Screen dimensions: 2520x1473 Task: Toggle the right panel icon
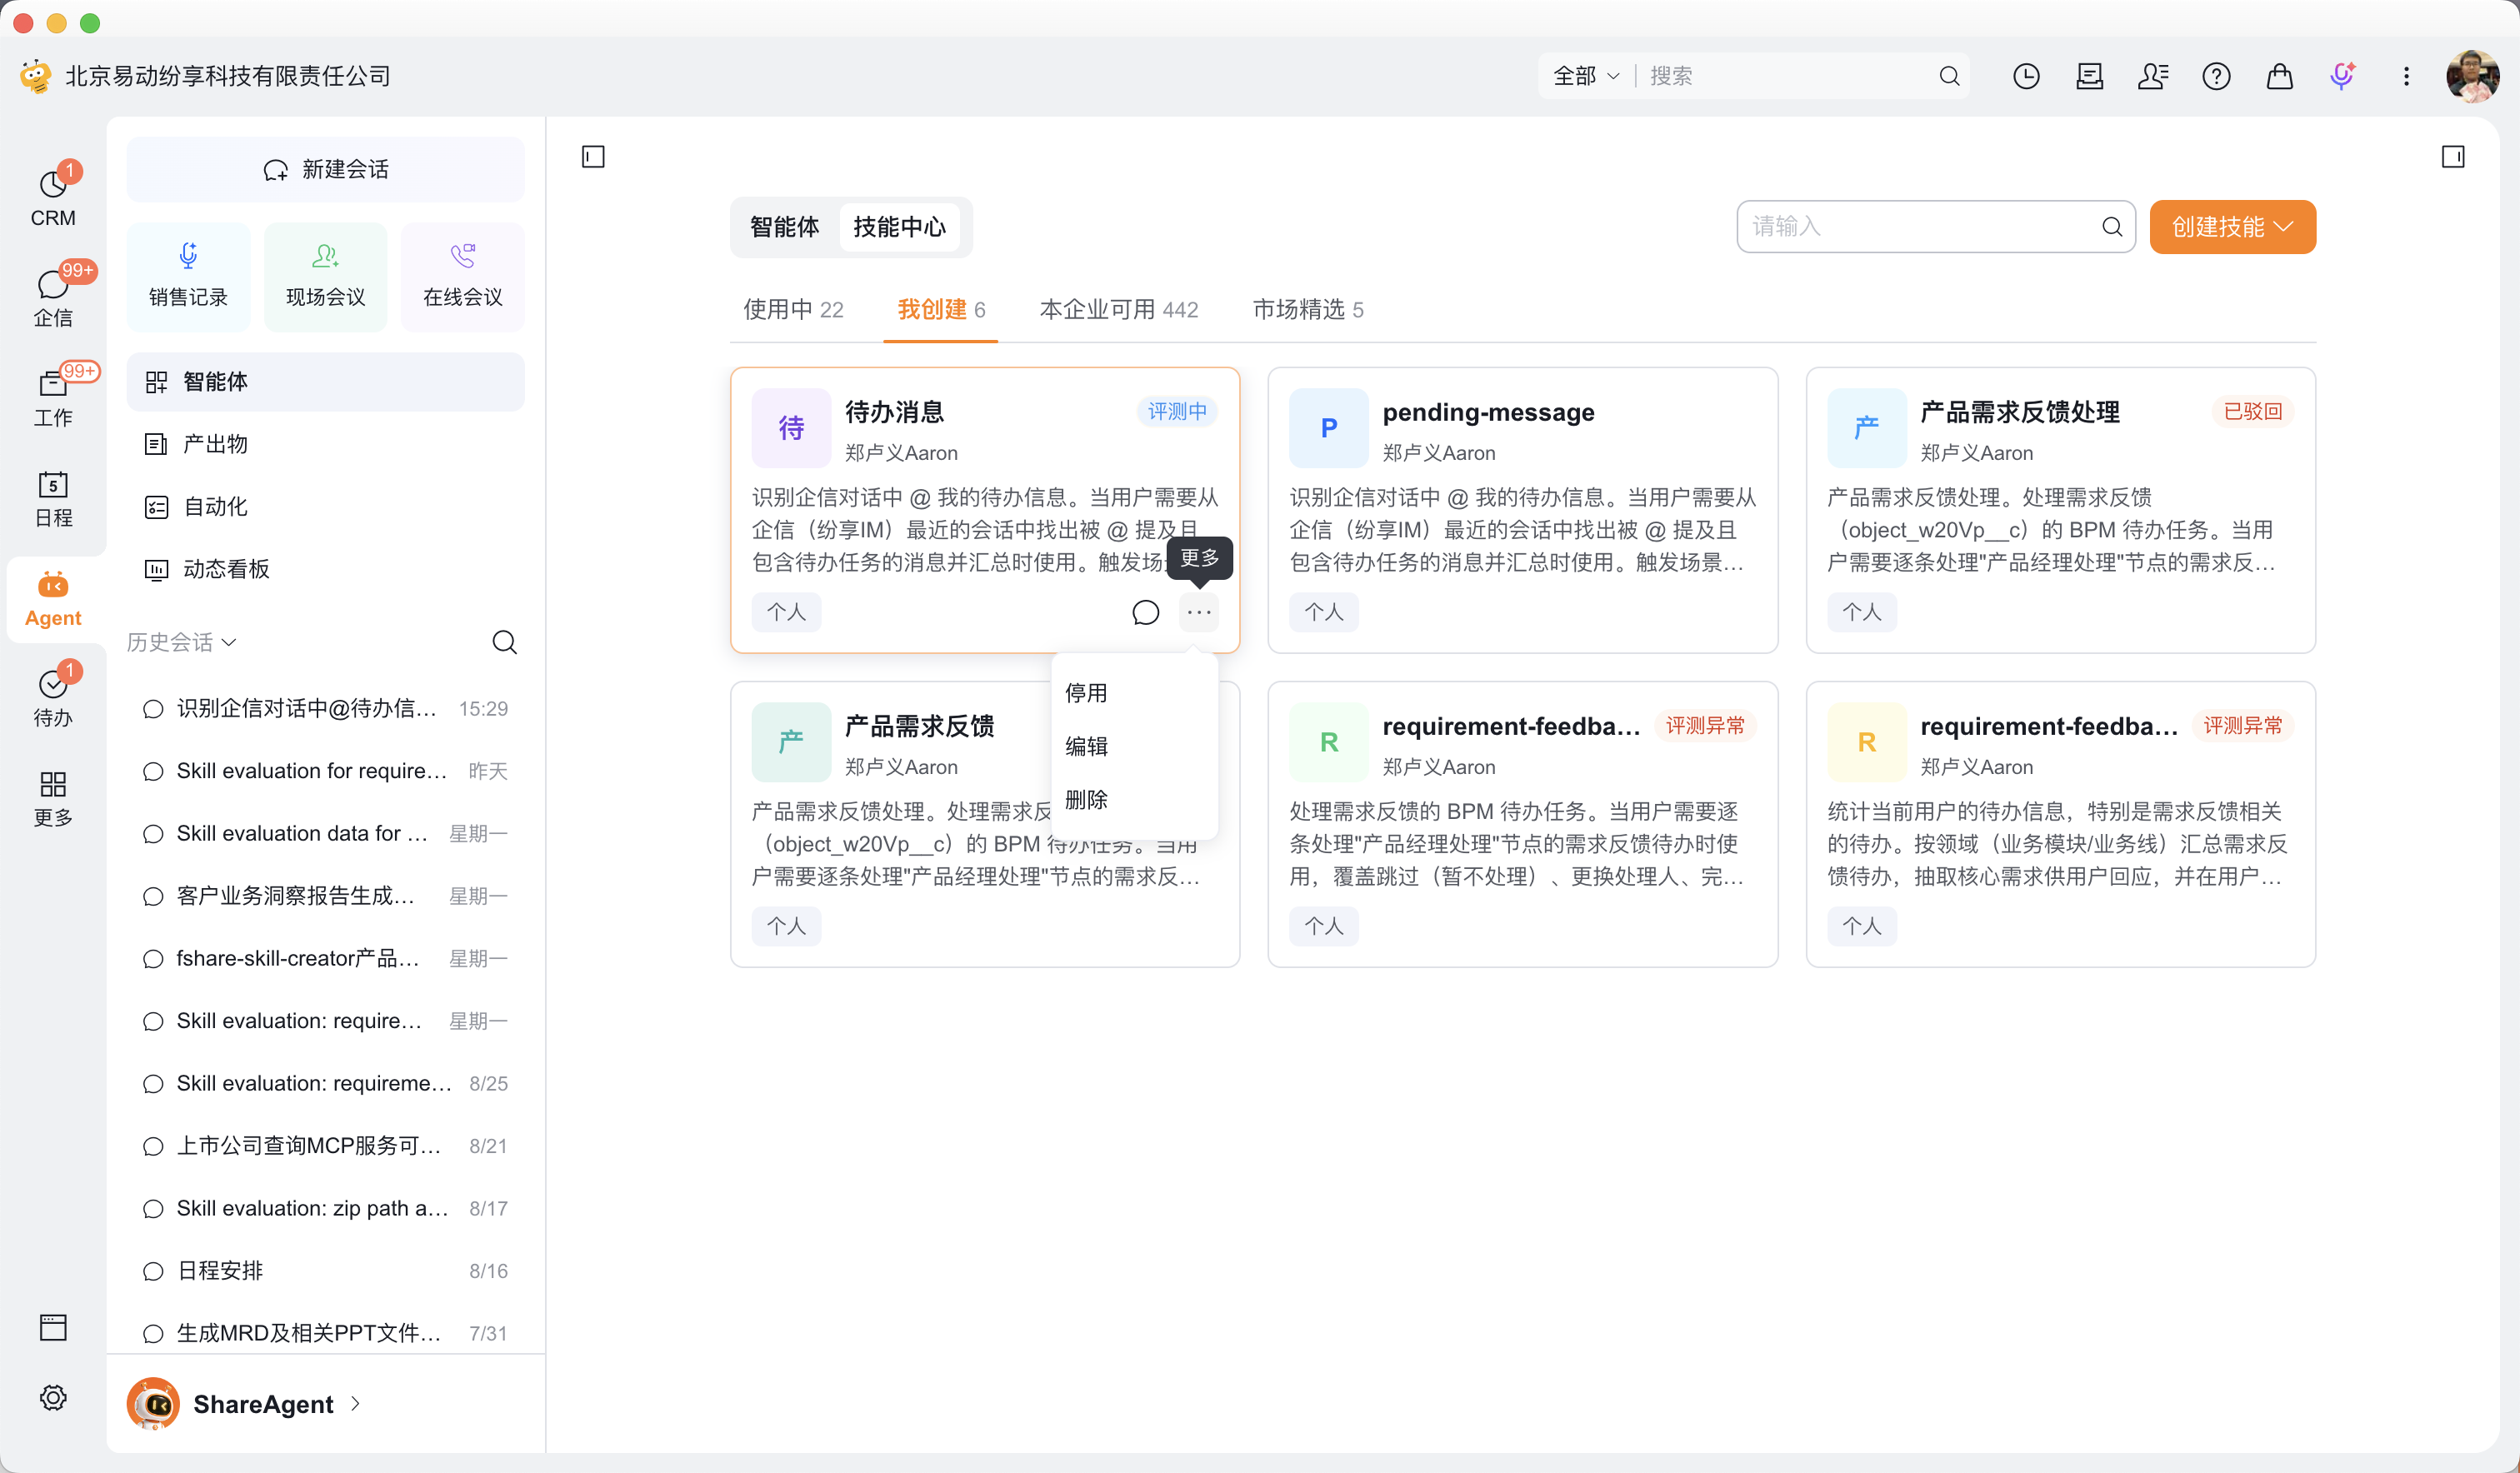point(2452,157)
